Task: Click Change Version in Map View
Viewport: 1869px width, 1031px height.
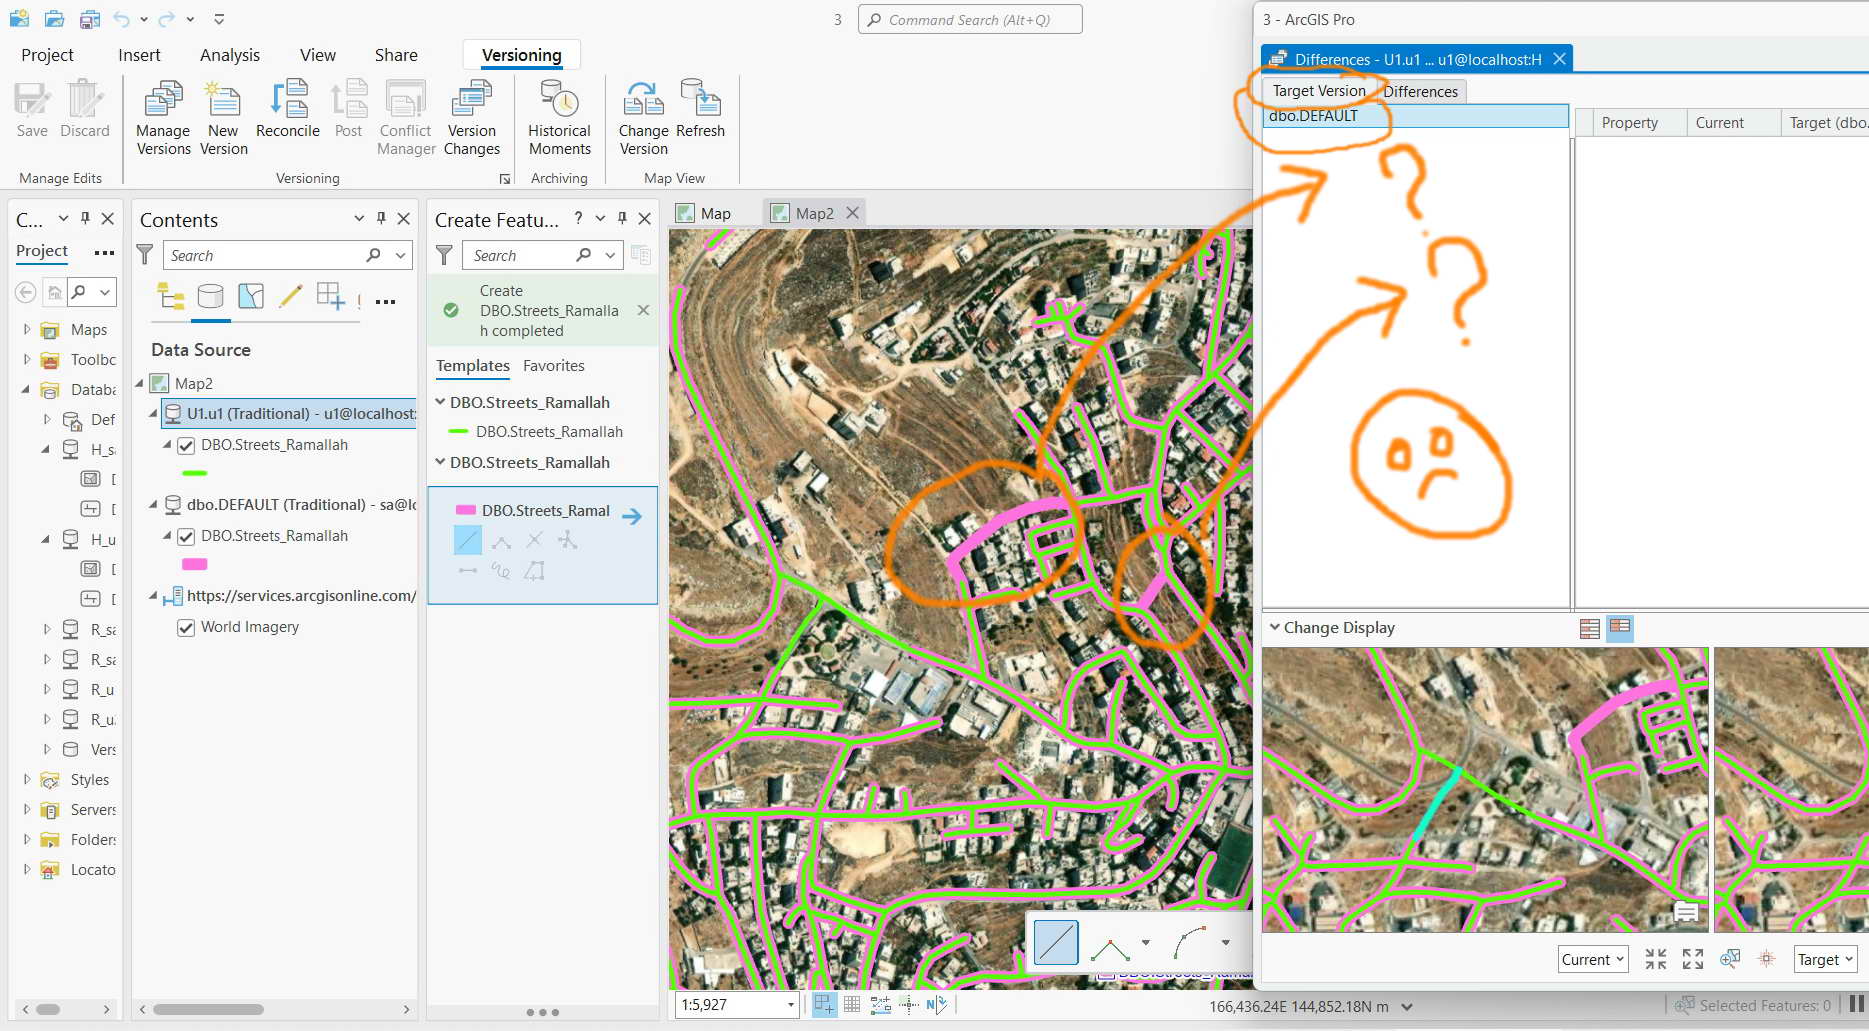Action: [x=643, y=118]
